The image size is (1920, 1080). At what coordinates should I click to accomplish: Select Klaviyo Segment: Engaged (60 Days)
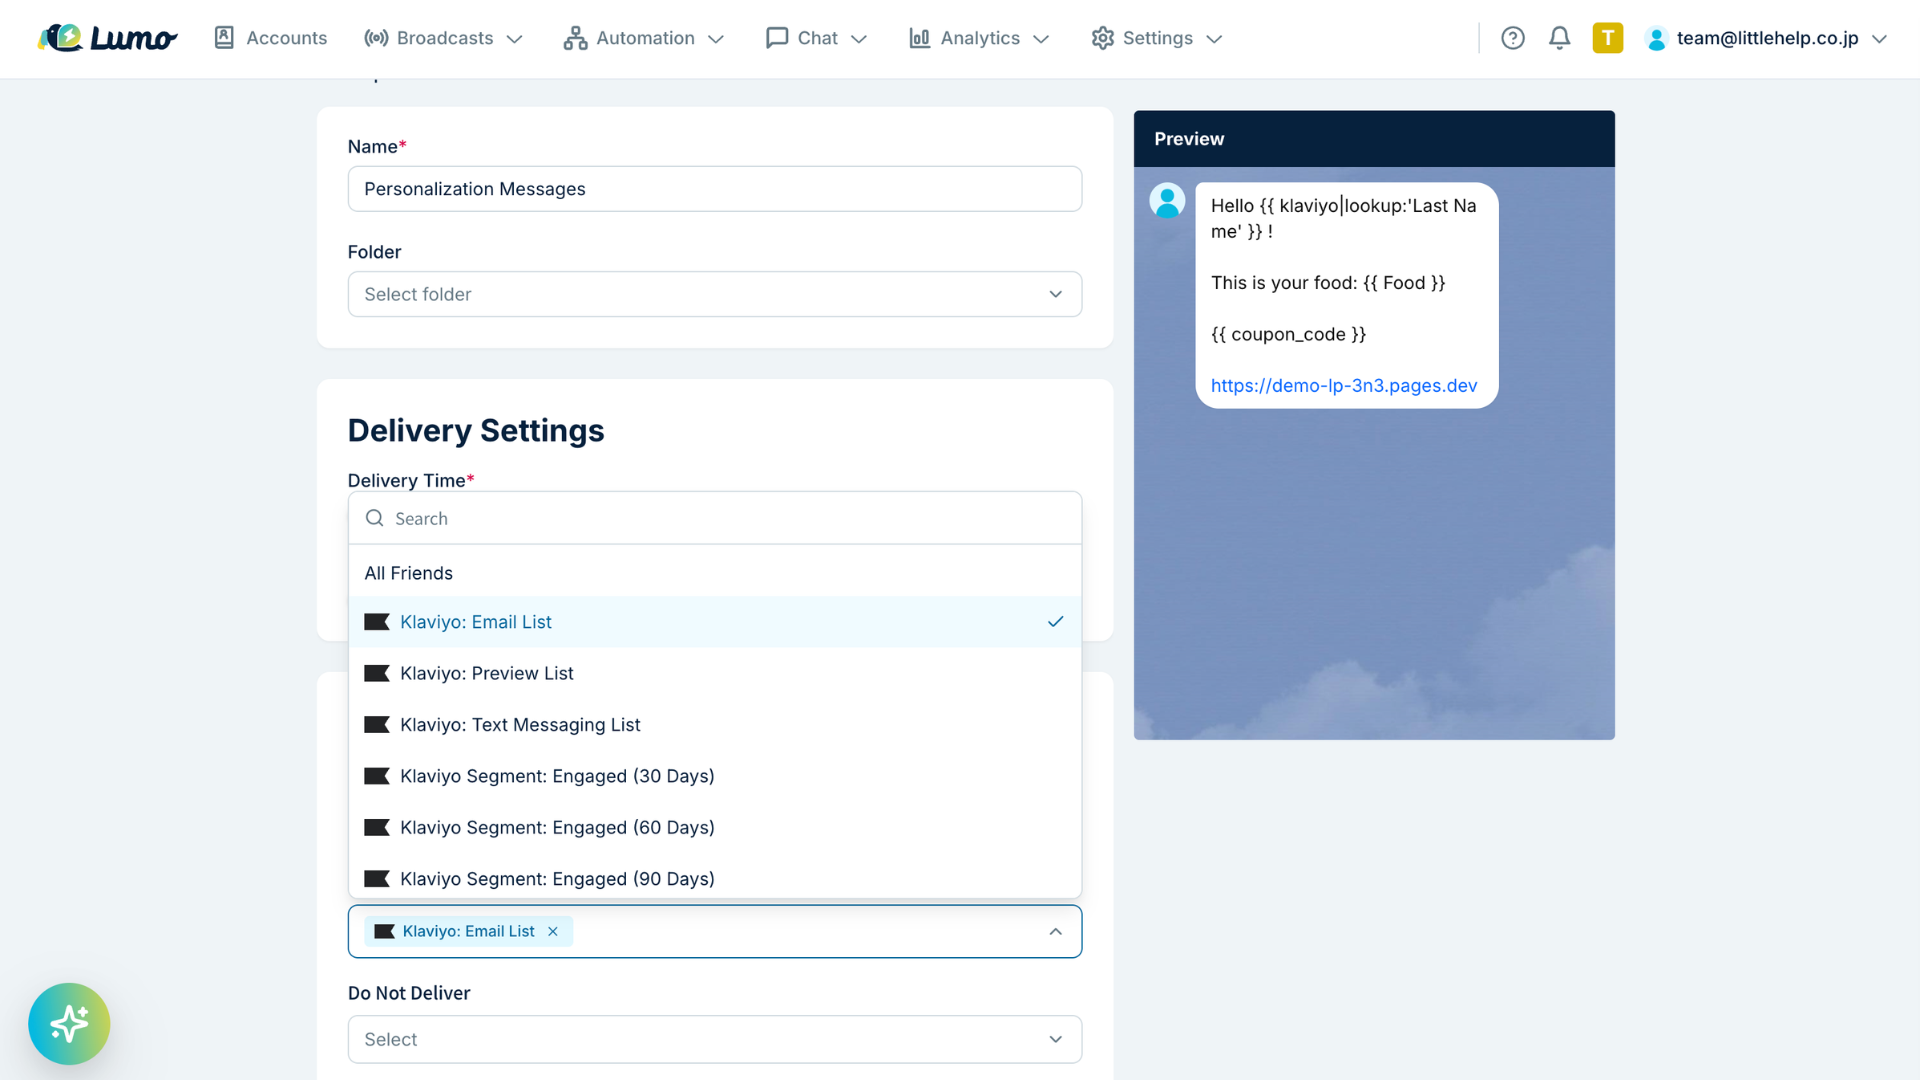click(715, 827)
